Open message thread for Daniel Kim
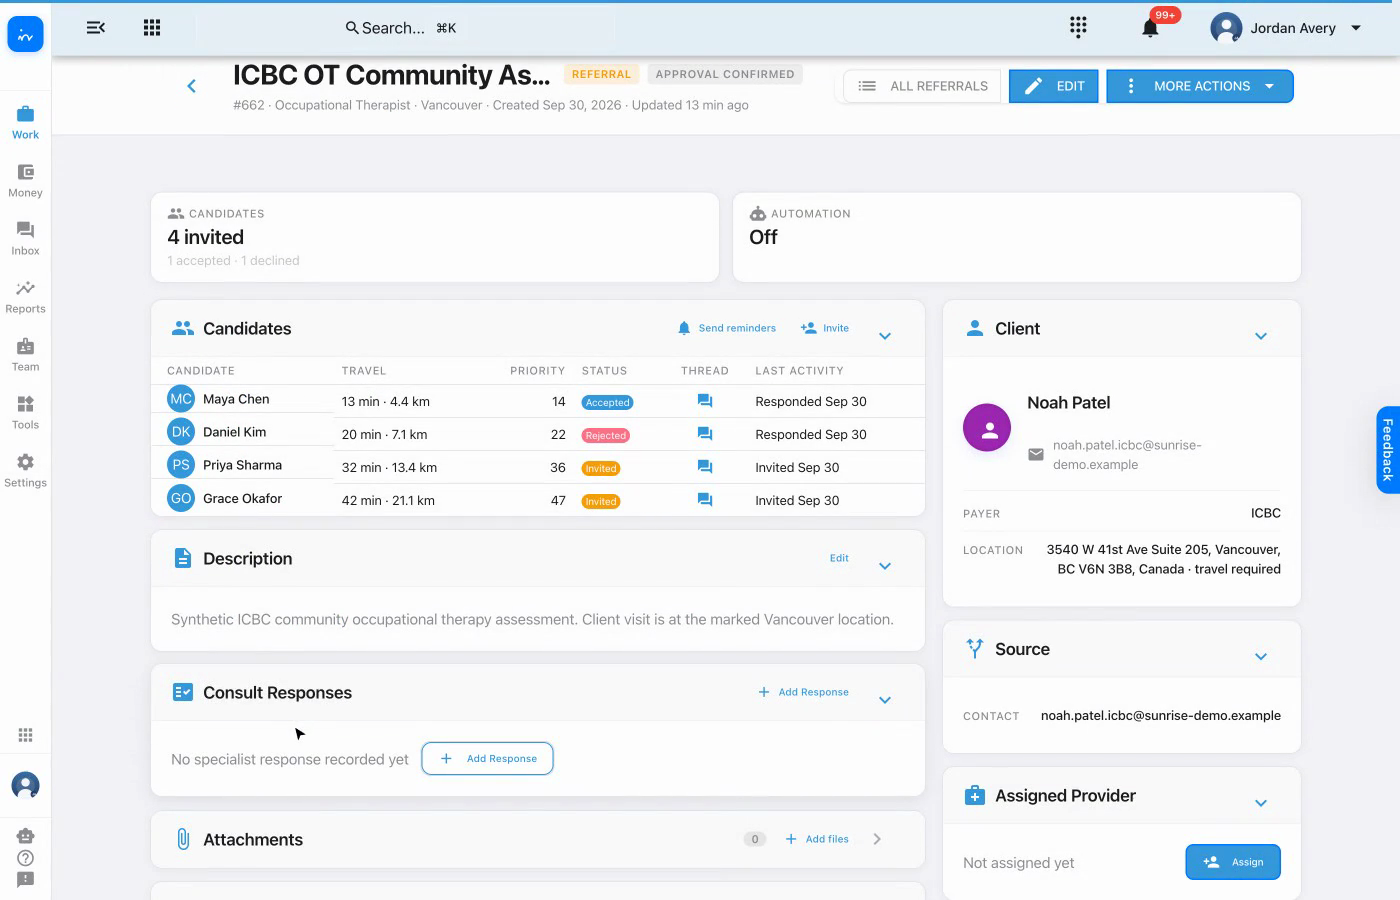Viewport: 1400px width, 900px height. click(705, 434)
